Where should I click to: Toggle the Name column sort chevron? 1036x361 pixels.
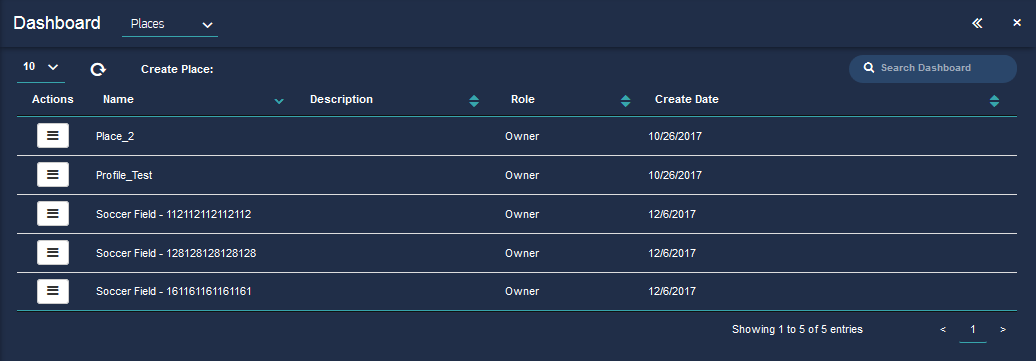tap(279, 101)
